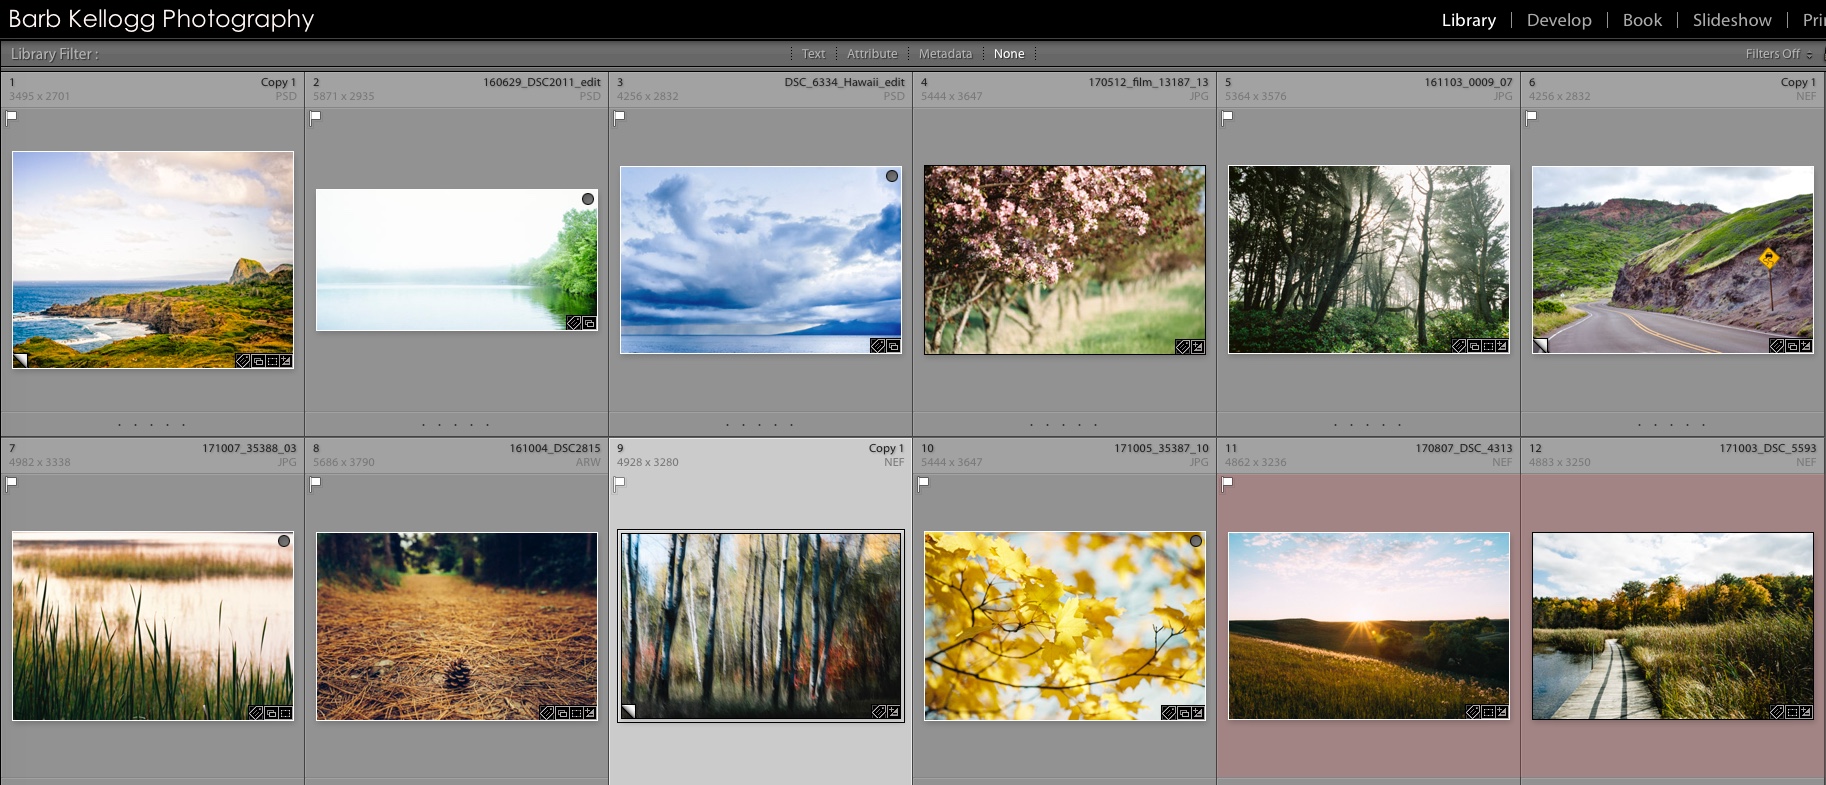Select the misty forest thumbnail

[1369, 259]
